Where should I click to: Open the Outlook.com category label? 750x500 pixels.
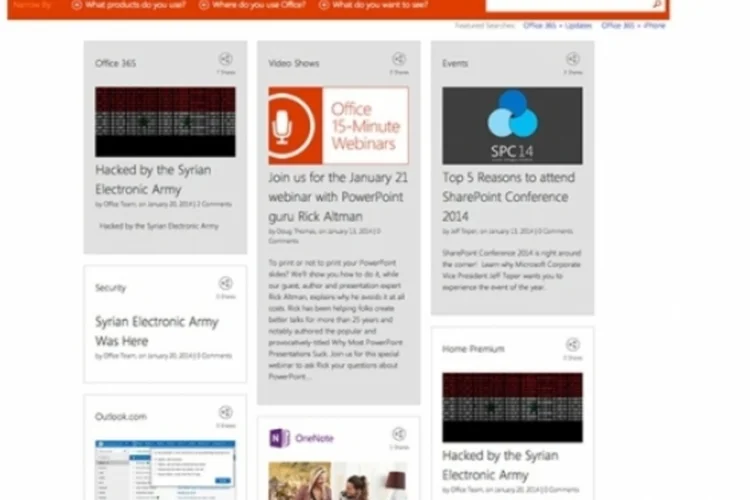121,417
